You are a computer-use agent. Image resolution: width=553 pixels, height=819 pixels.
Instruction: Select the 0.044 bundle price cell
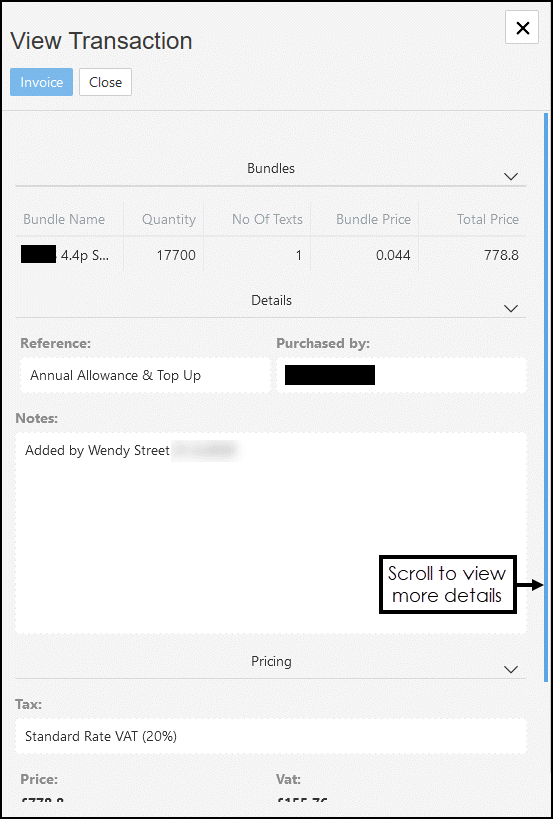click(x=364, y=255)
